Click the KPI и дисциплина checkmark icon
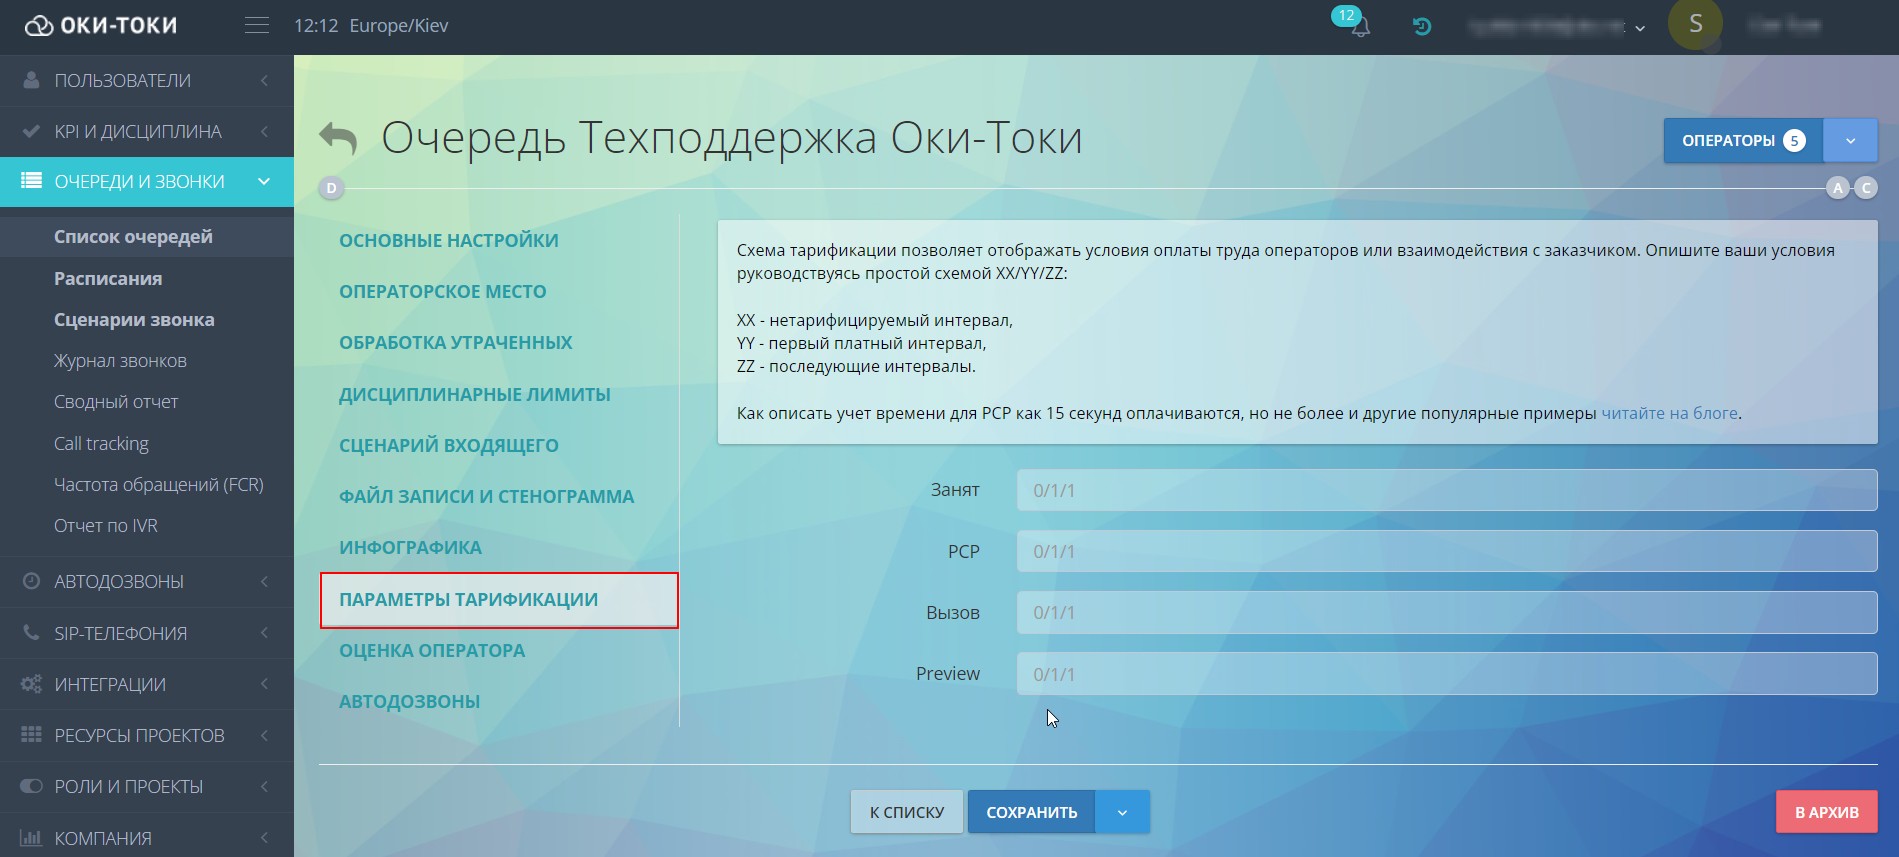The width and height of the screenshot is (1899, 857). coord(31,131)
